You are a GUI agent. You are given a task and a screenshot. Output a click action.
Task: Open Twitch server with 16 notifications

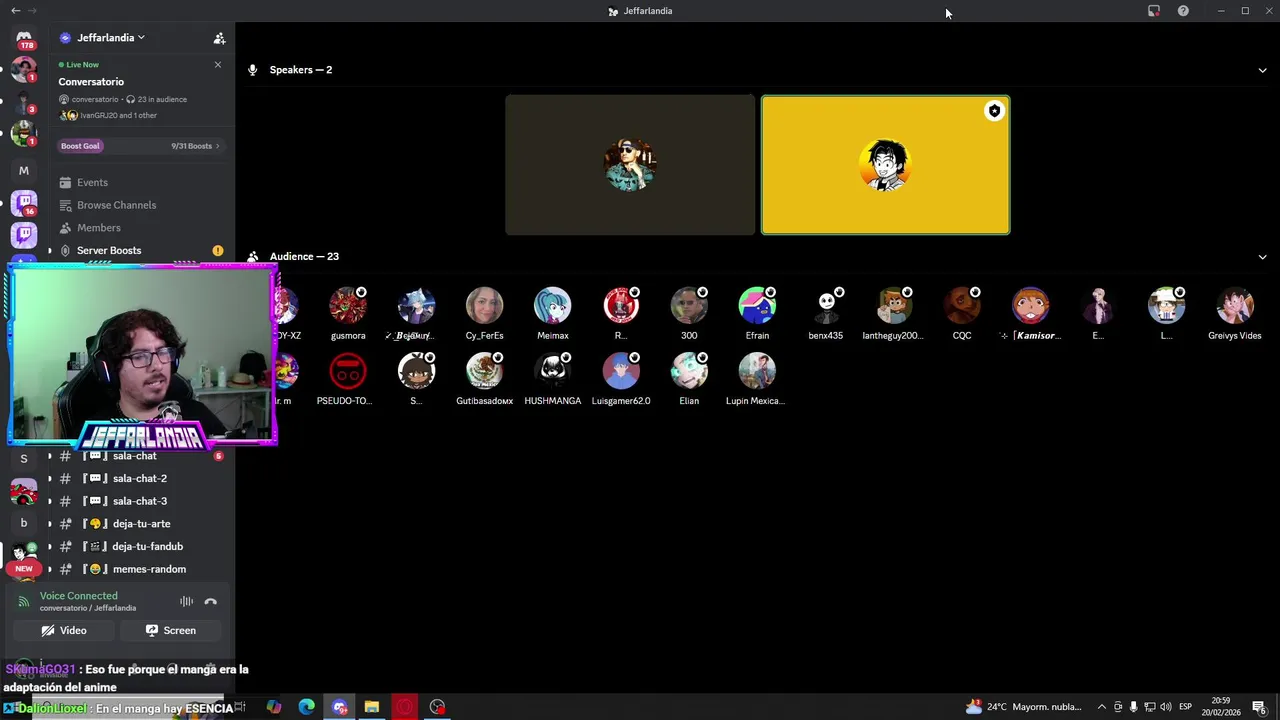tap(24, 203)
